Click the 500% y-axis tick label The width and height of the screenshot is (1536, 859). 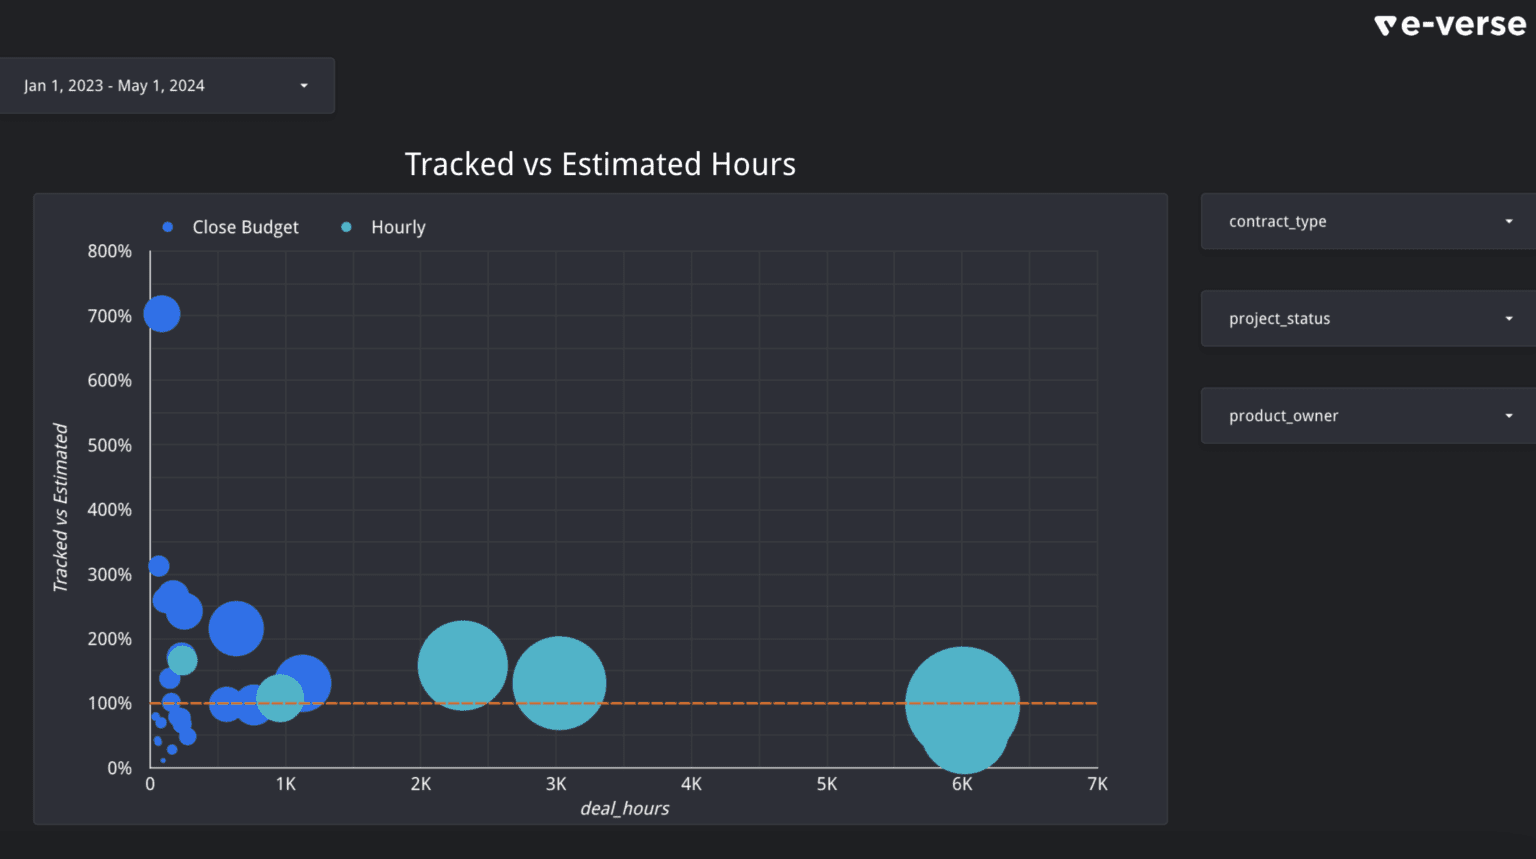coord(110,445)
